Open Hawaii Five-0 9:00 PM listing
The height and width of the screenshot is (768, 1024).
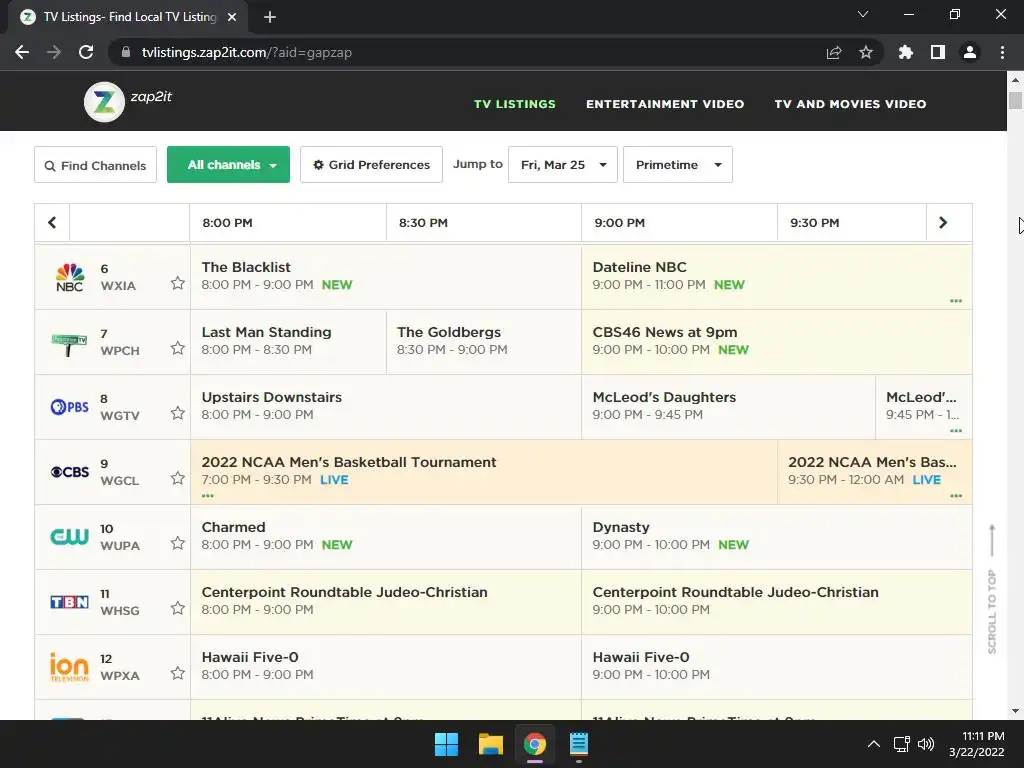click(x=776, y=667)
